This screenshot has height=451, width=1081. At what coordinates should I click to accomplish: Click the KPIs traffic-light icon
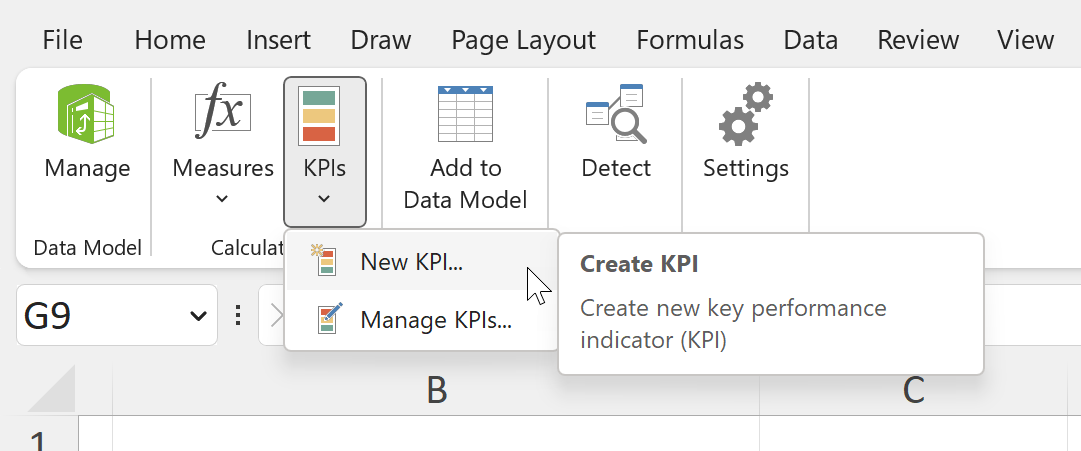click(324, 114)
